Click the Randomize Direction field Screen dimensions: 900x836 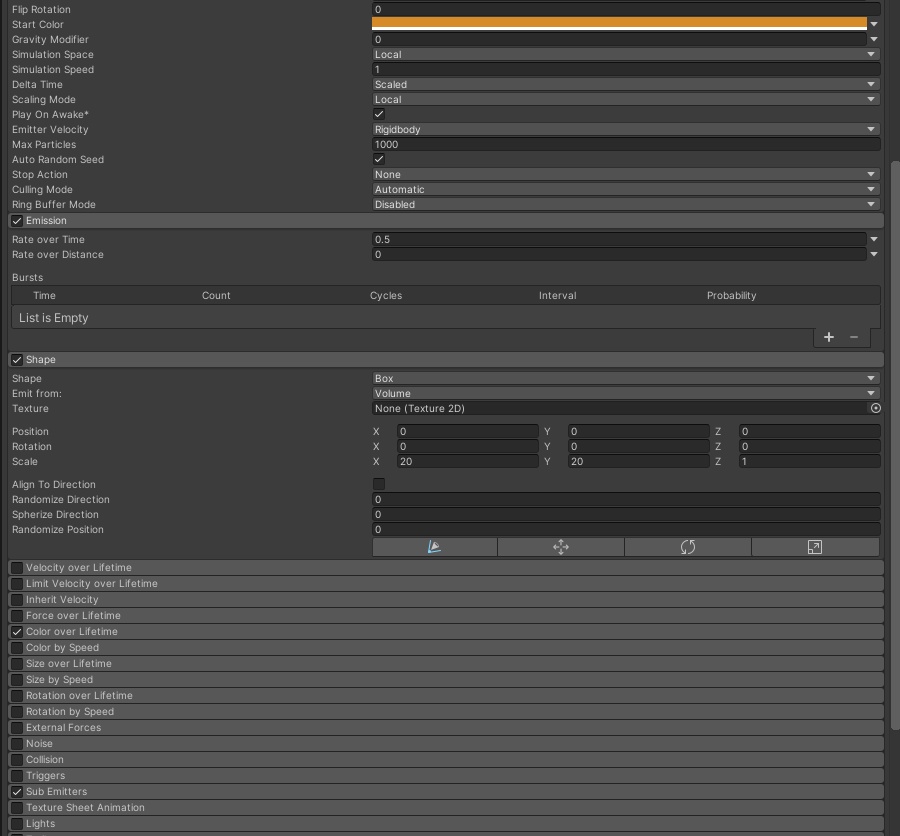click(626, 500)
